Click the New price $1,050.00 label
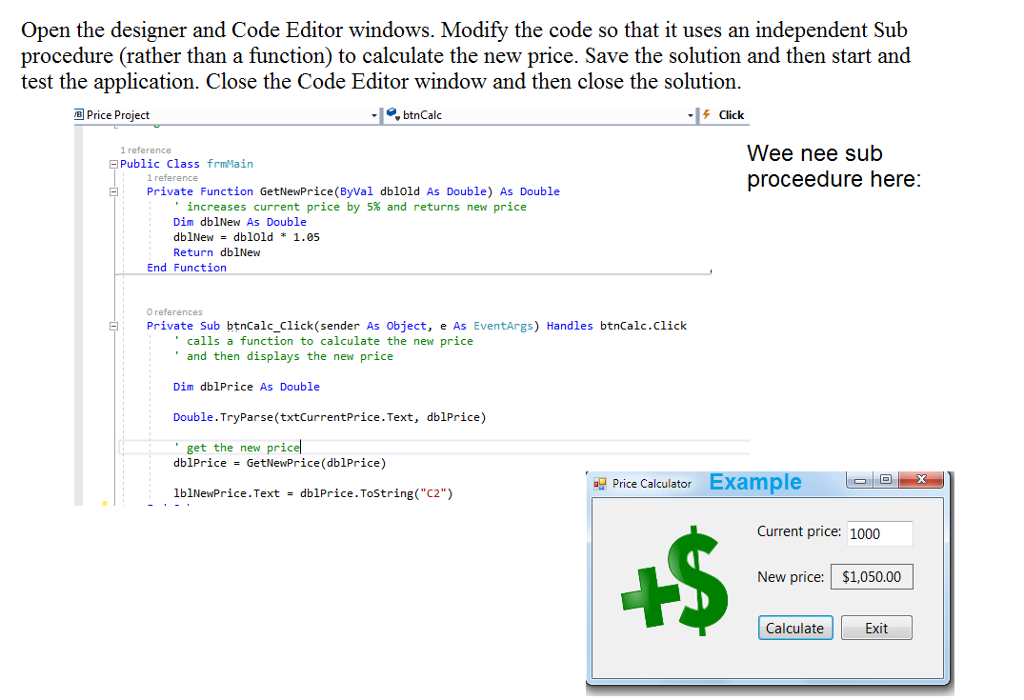This screenshot has width=1024, height=700. [x=872, y=577]
